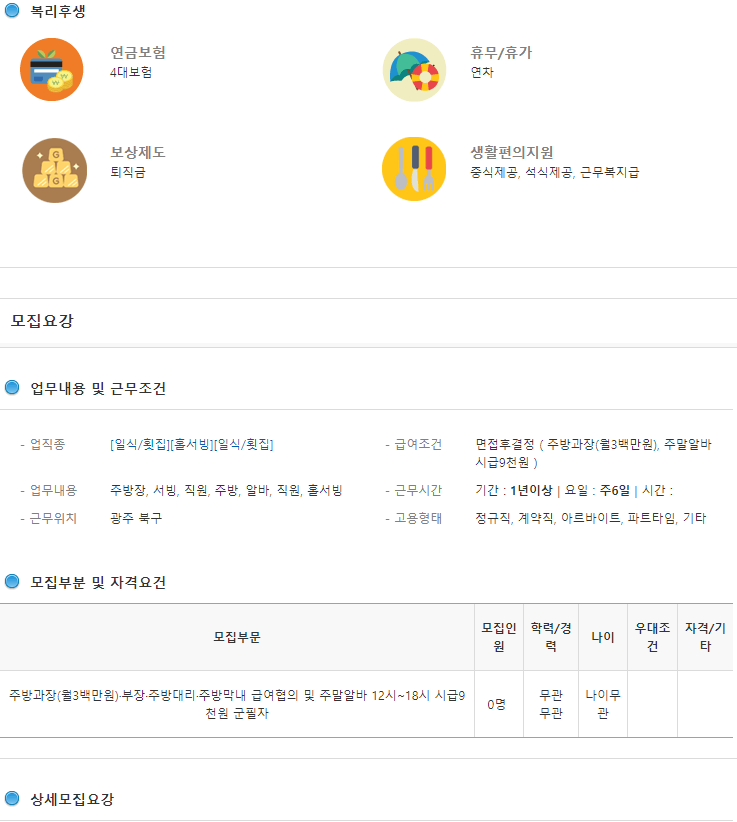The width and height of the screenshot is (737, 822).
Task: Select the 생활편의지원 heading
Action: tap(512, 153)
